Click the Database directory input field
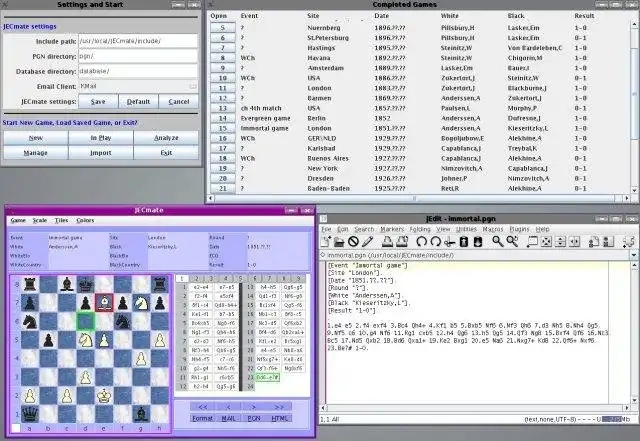This screenshot has height=441, width=640. 138,71
